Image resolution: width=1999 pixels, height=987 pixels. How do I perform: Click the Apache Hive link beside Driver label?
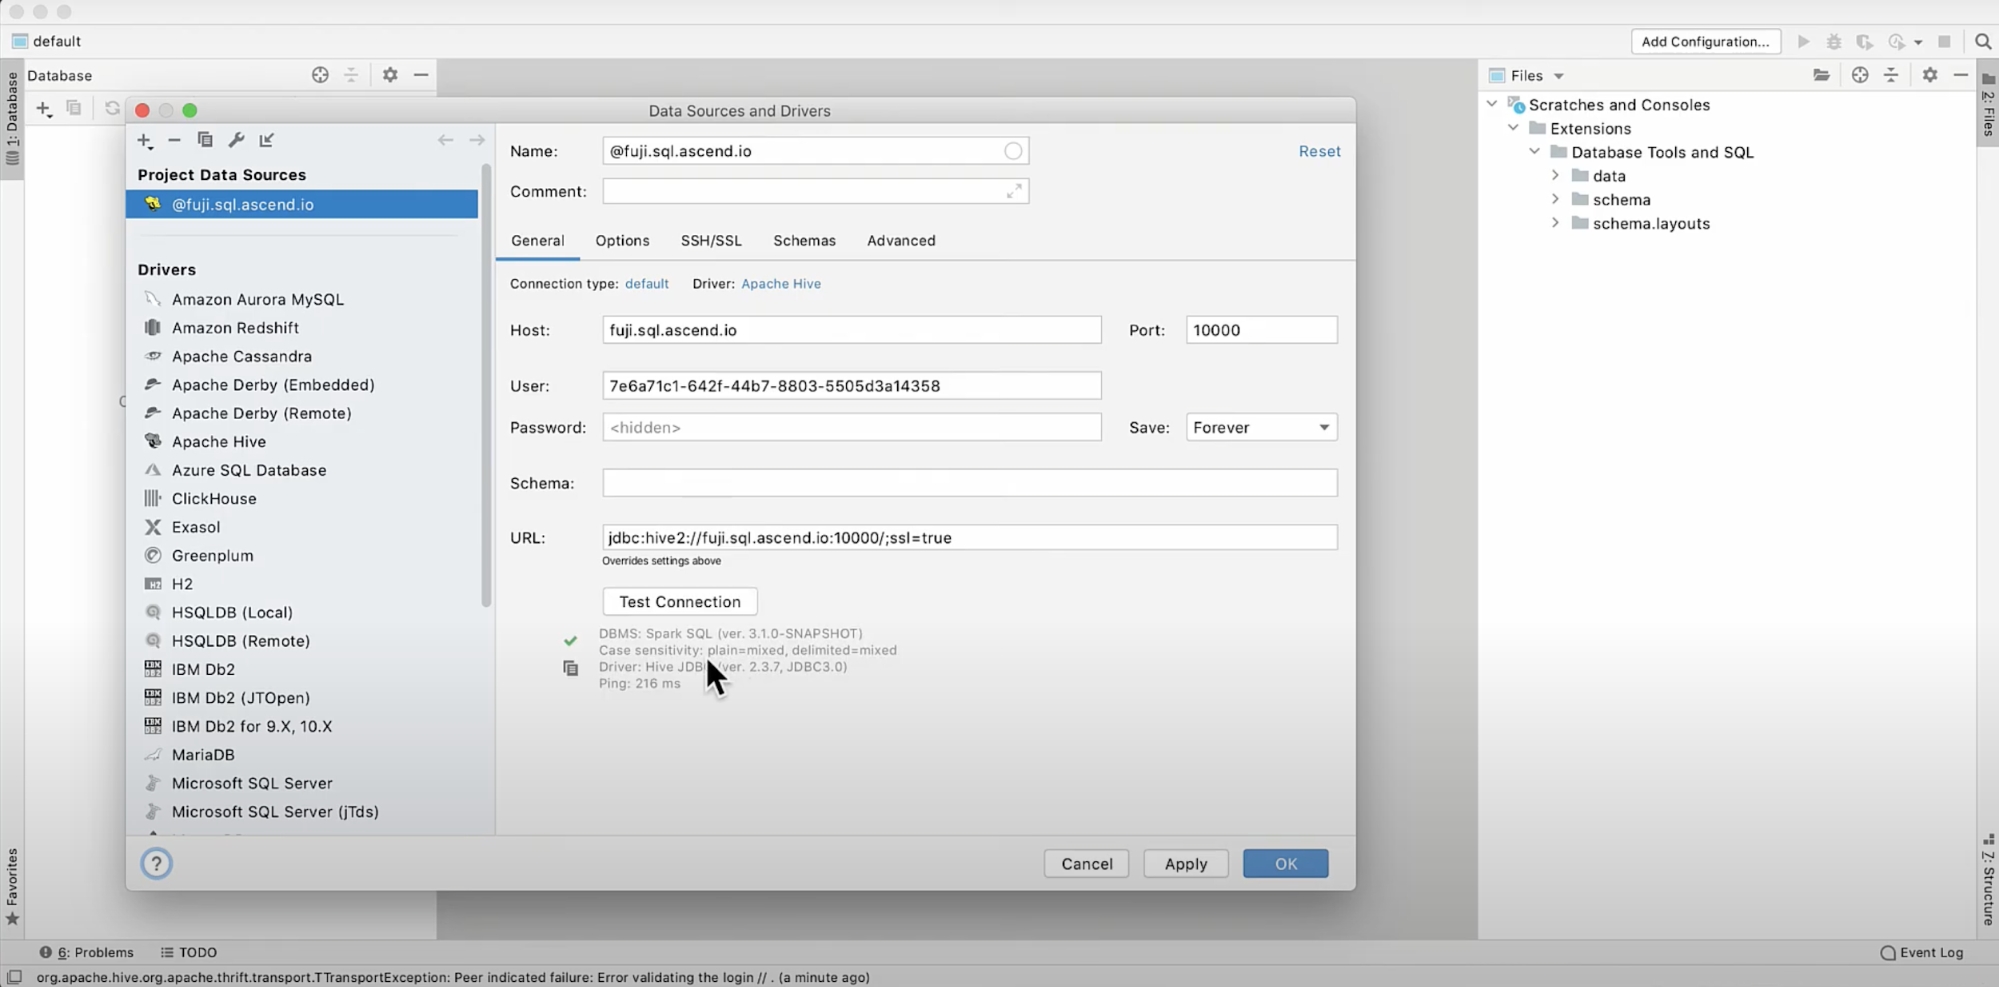pyautogui.click(x=781, y=284)
